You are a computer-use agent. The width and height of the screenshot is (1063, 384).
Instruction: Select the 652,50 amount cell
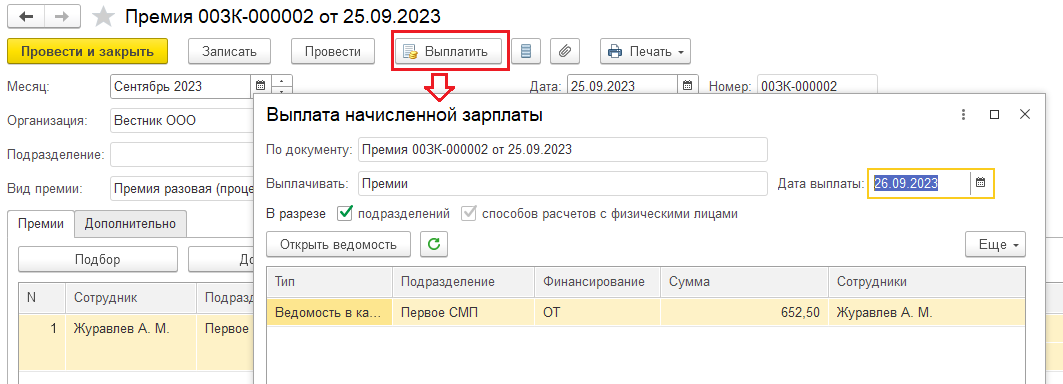pyautogui.click(x=745, y=313)
